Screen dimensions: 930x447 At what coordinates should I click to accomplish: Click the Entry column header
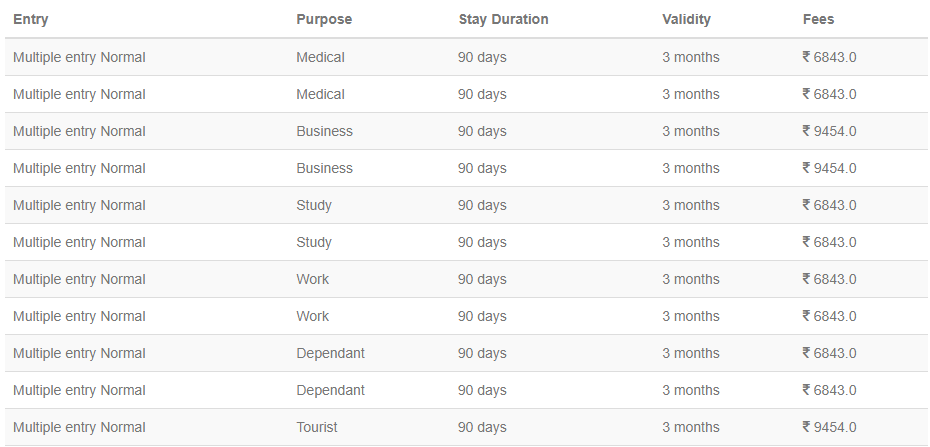pyautogui.click(x=31, y=19)
